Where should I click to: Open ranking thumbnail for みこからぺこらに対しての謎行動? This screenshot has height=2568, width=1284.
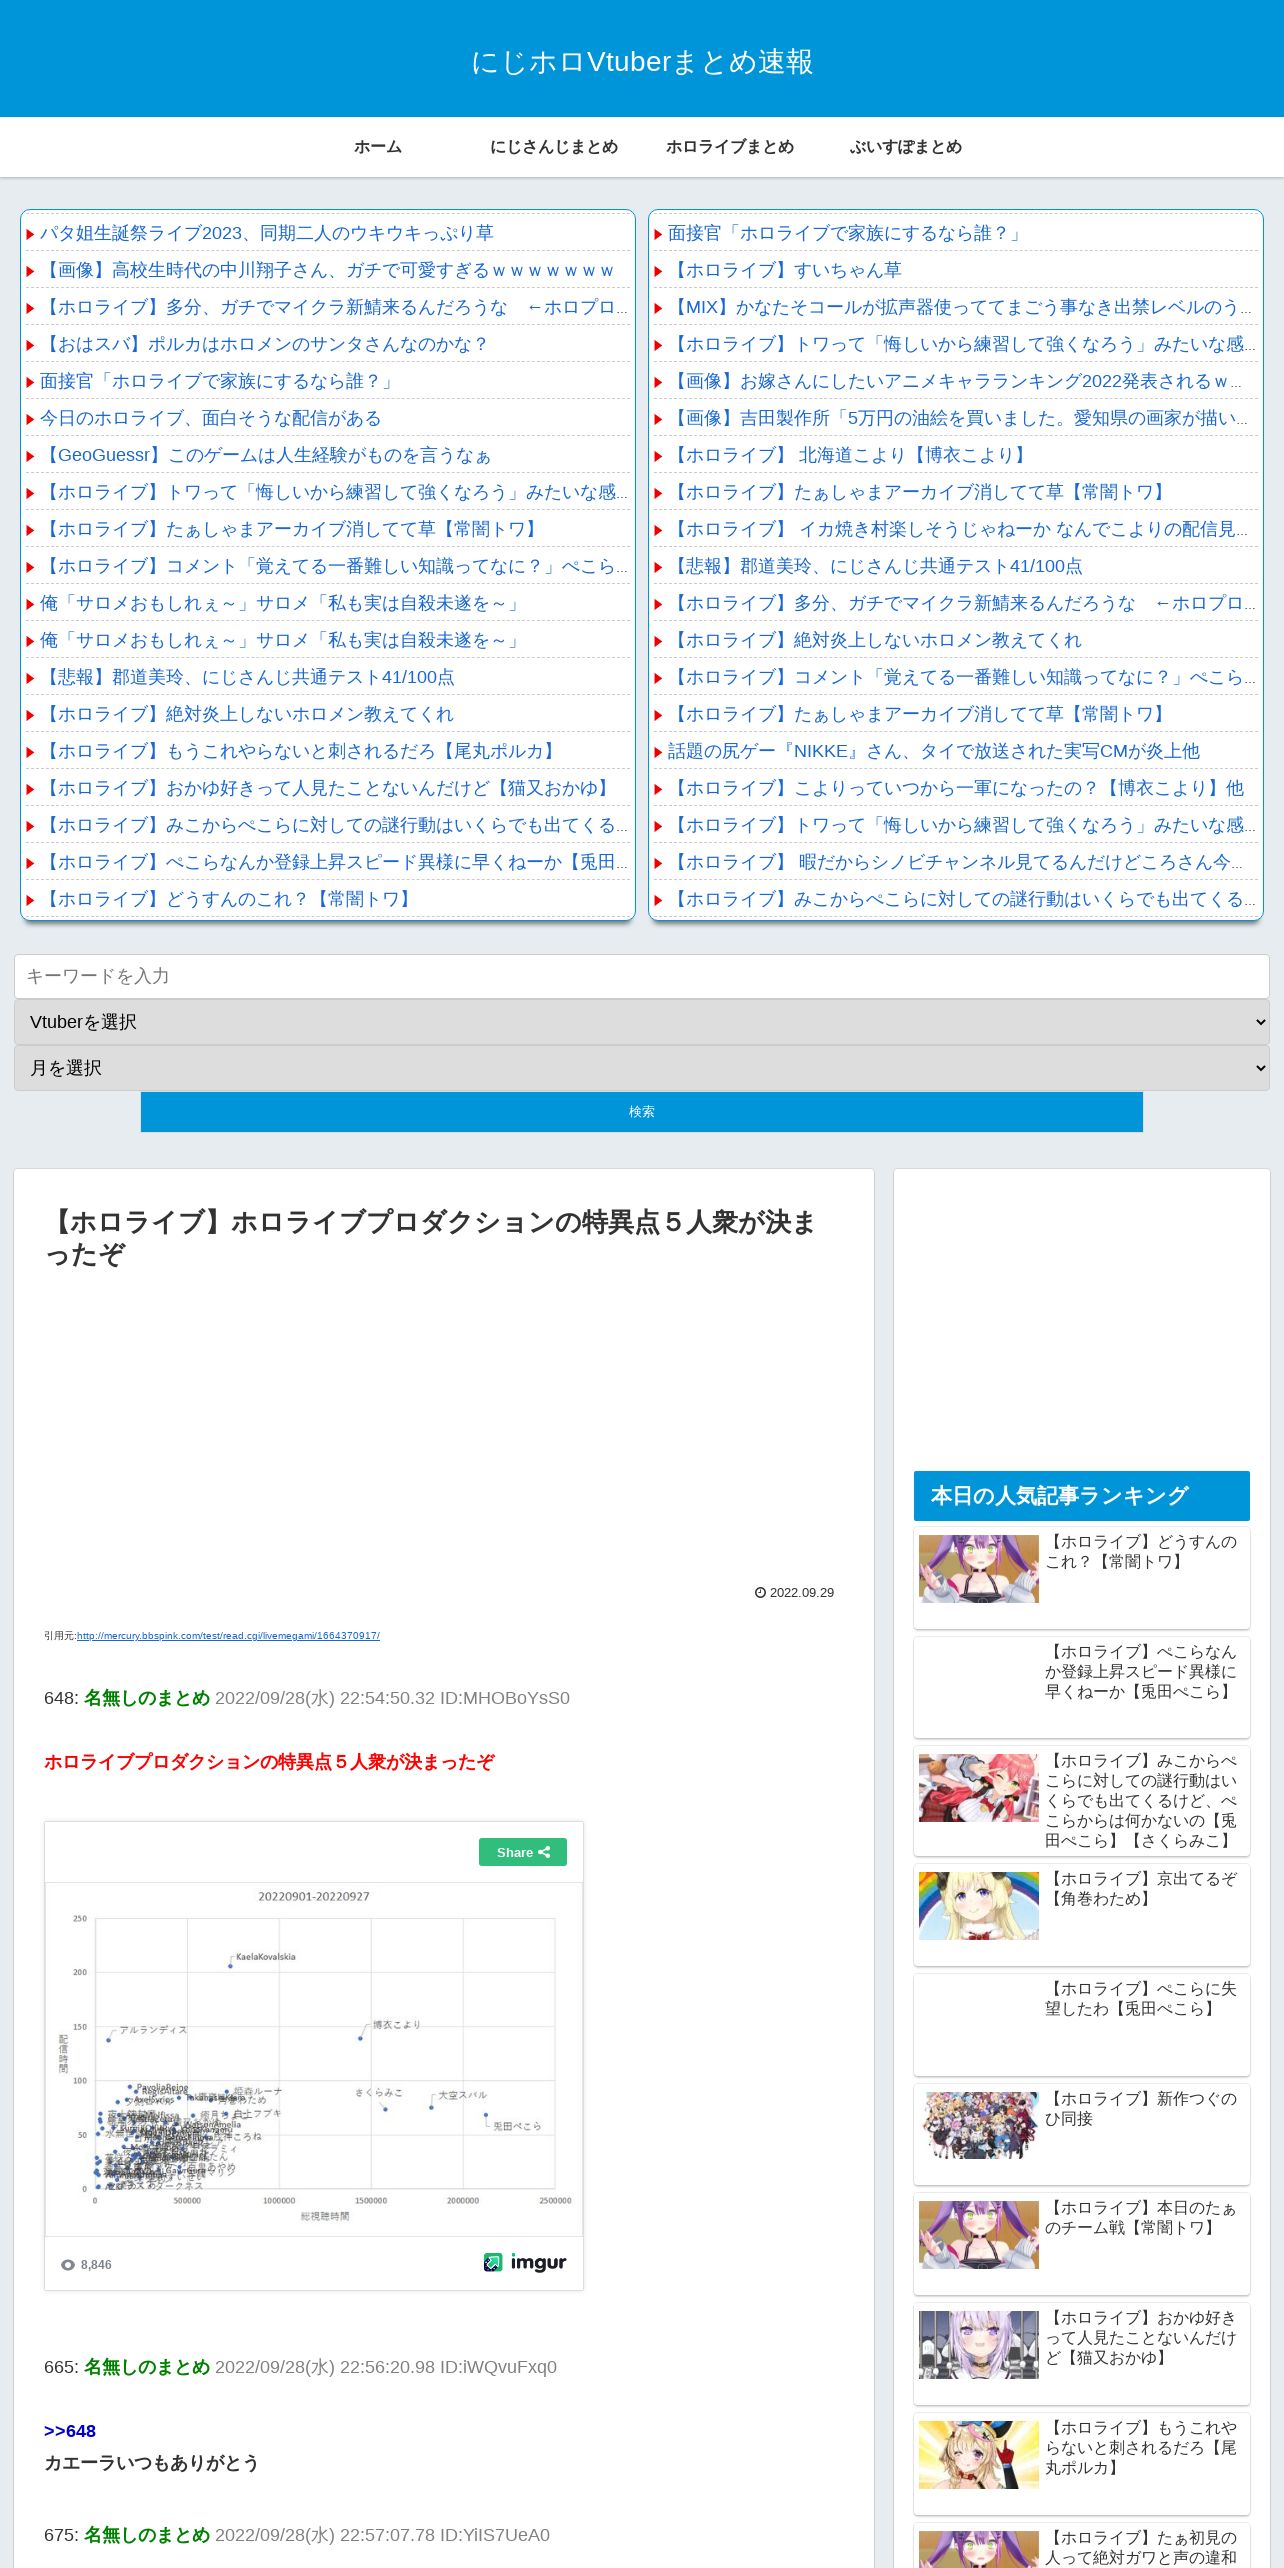point(979,1787)
